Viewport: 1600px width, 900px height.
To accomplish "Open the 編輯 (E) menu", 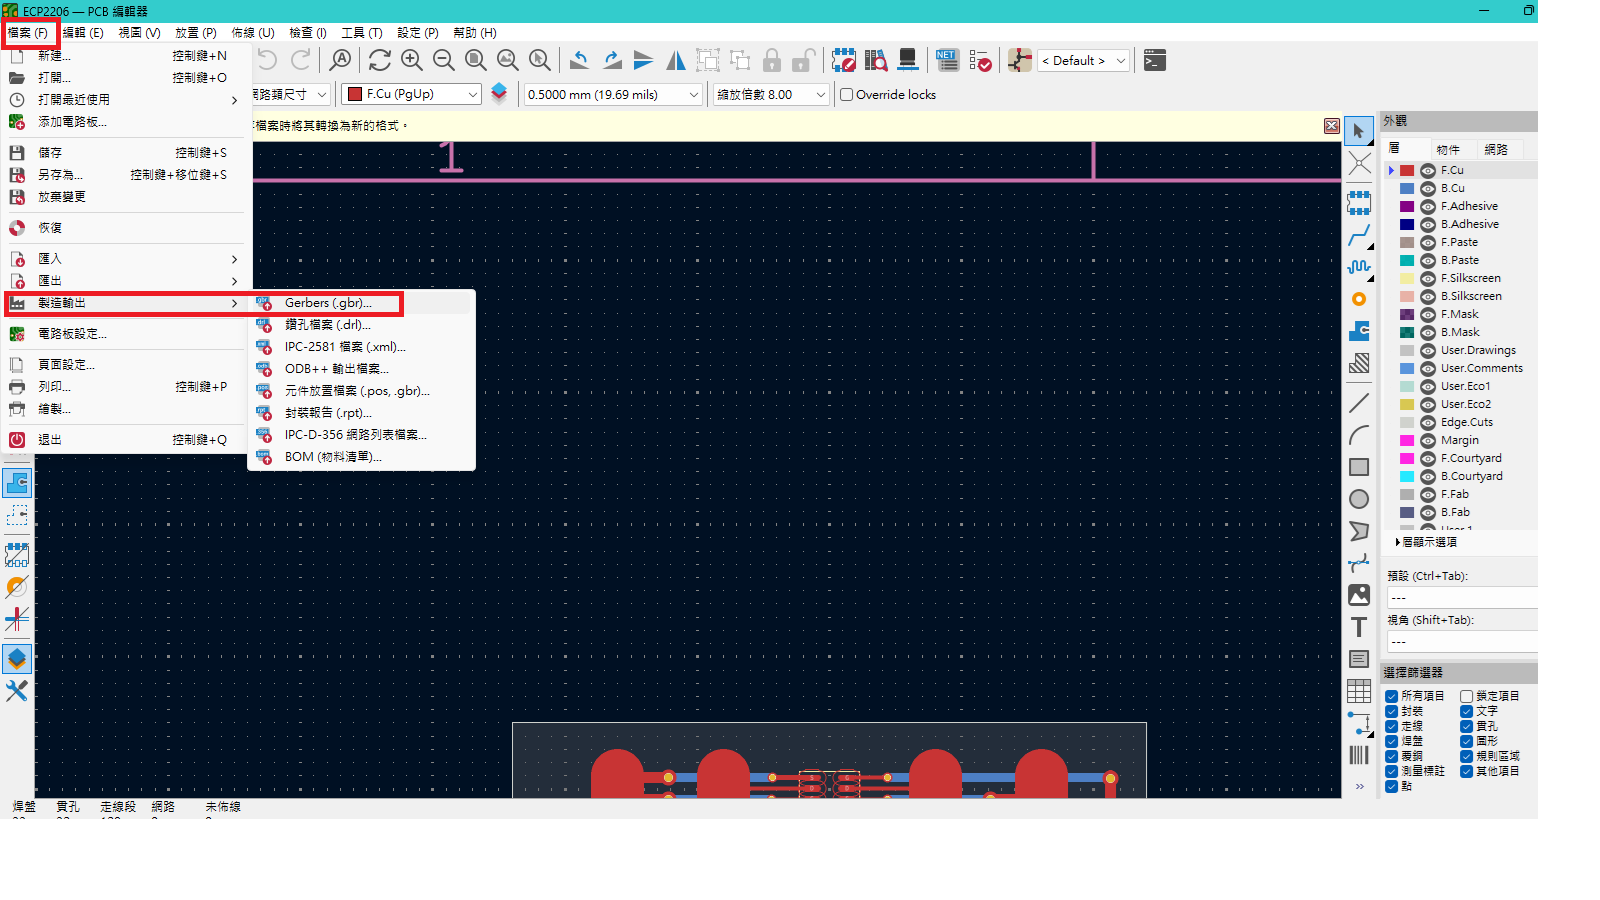I will pyautogui.click(x=83, y=33).
